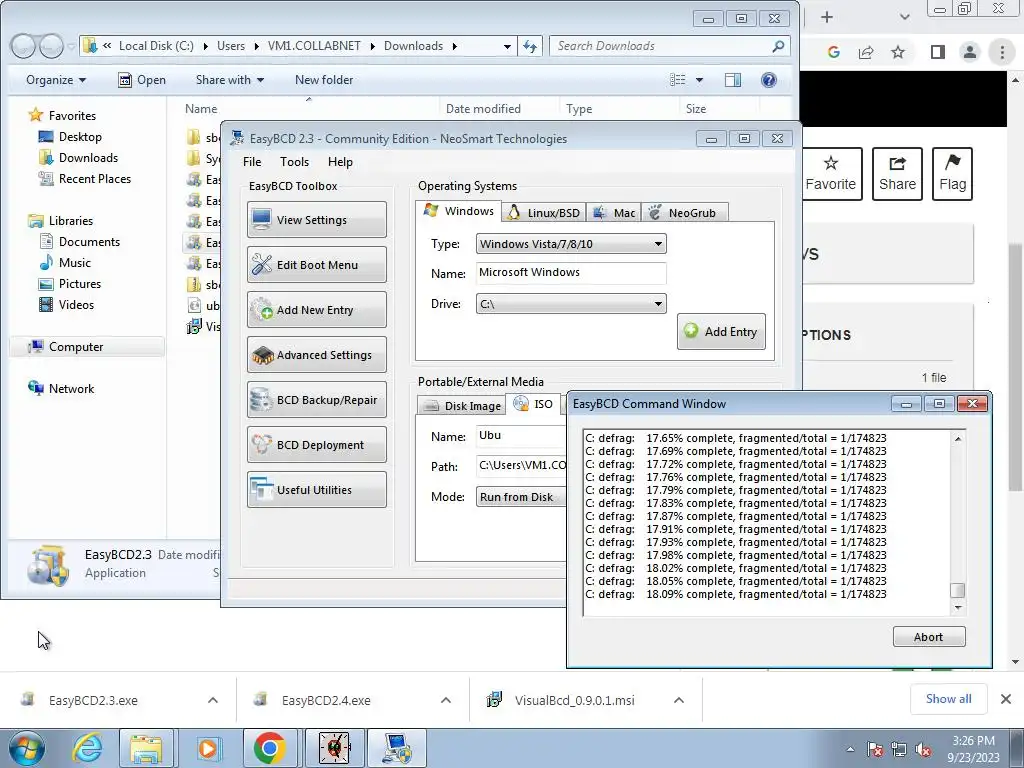The width and height of the screenshot is (1024, 768).
Task: Expand the Drive dropdown
Action: point(571,304)
